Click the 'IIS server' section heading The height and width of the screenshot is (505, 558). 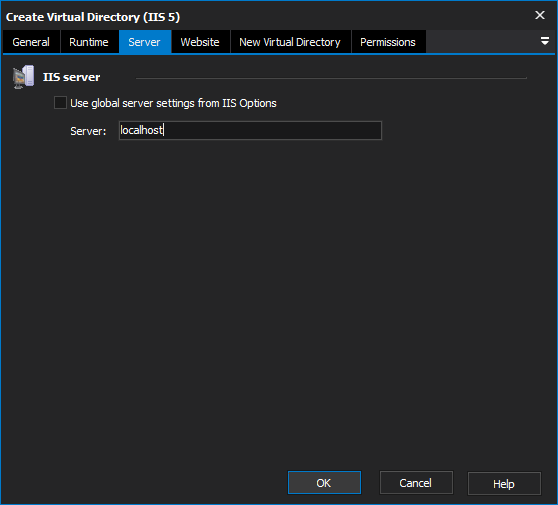tap(71, 77)
